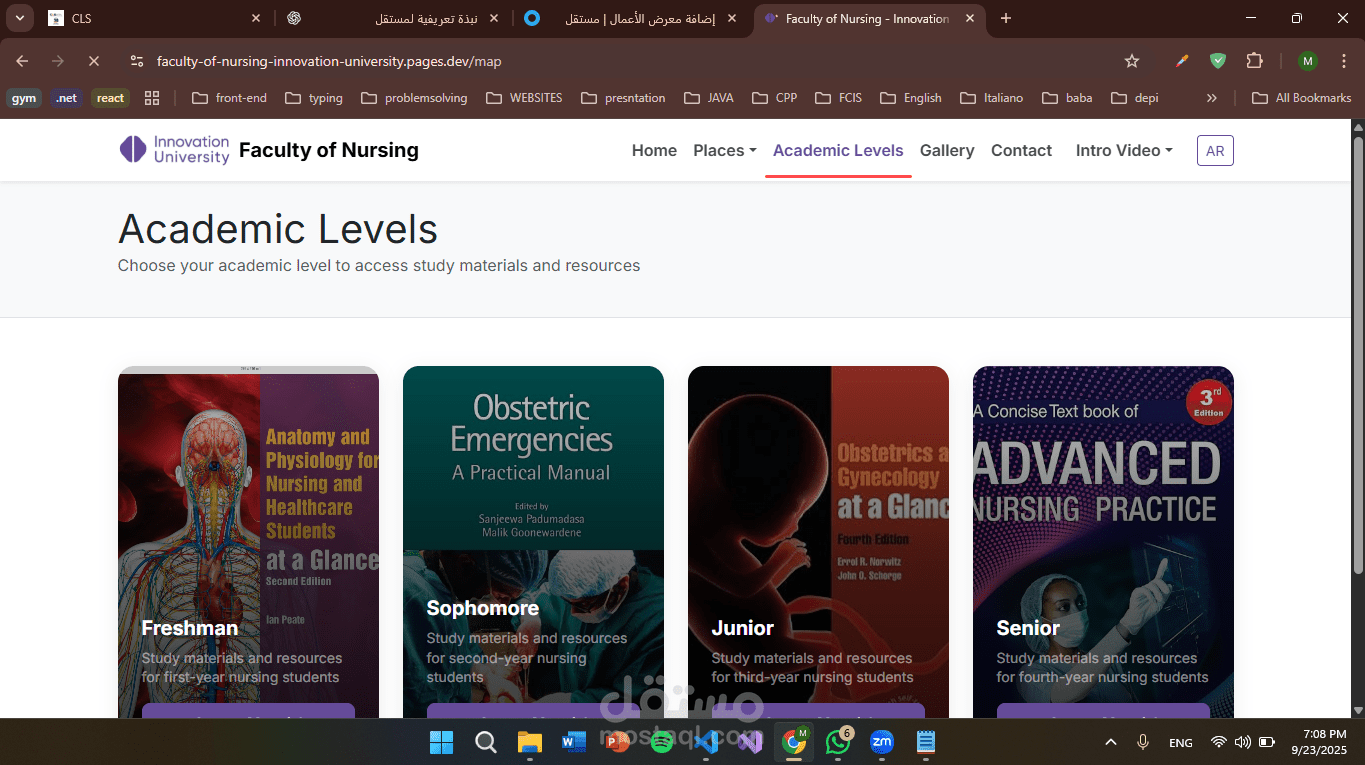Switch to the إضافة معرض الأعمال tab
1365x765 pixels.
click(632, 18)
